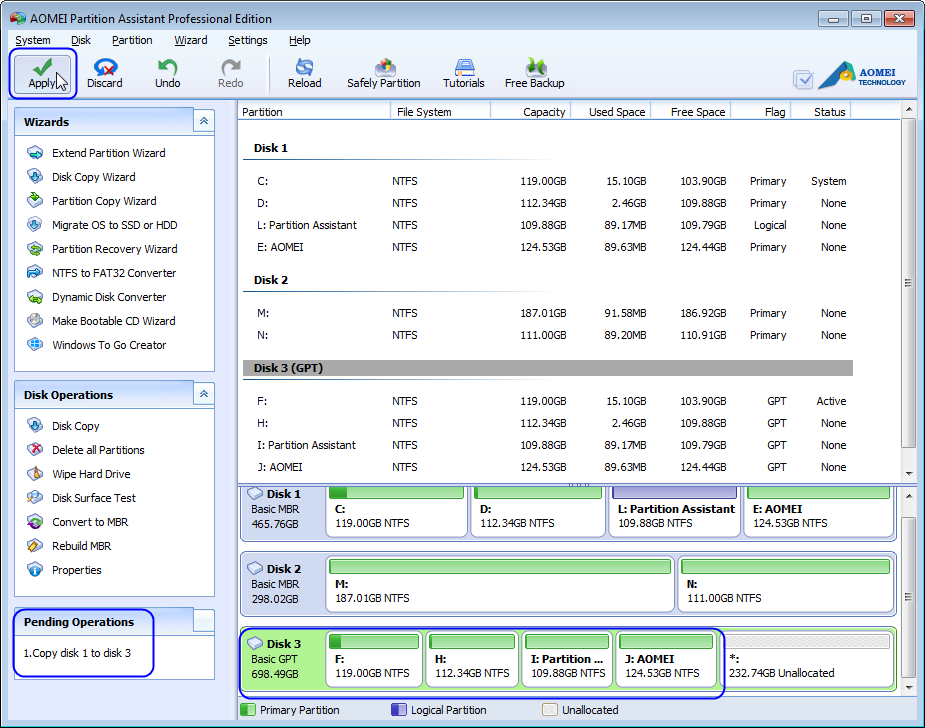925x728 pixels.
Task: Sort by the Capacity column header
Action: [543, 112]
